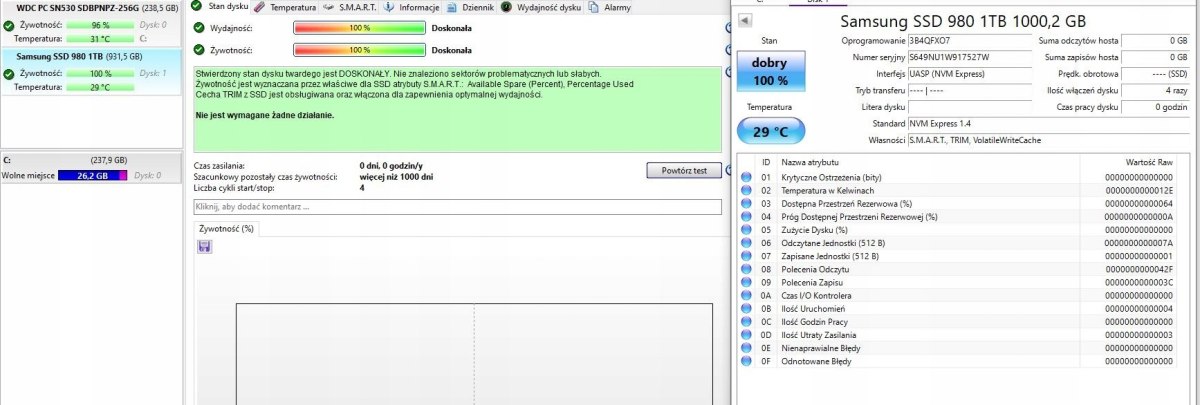Click the ID column header
1200x405 pixels.
click(766, 161)
